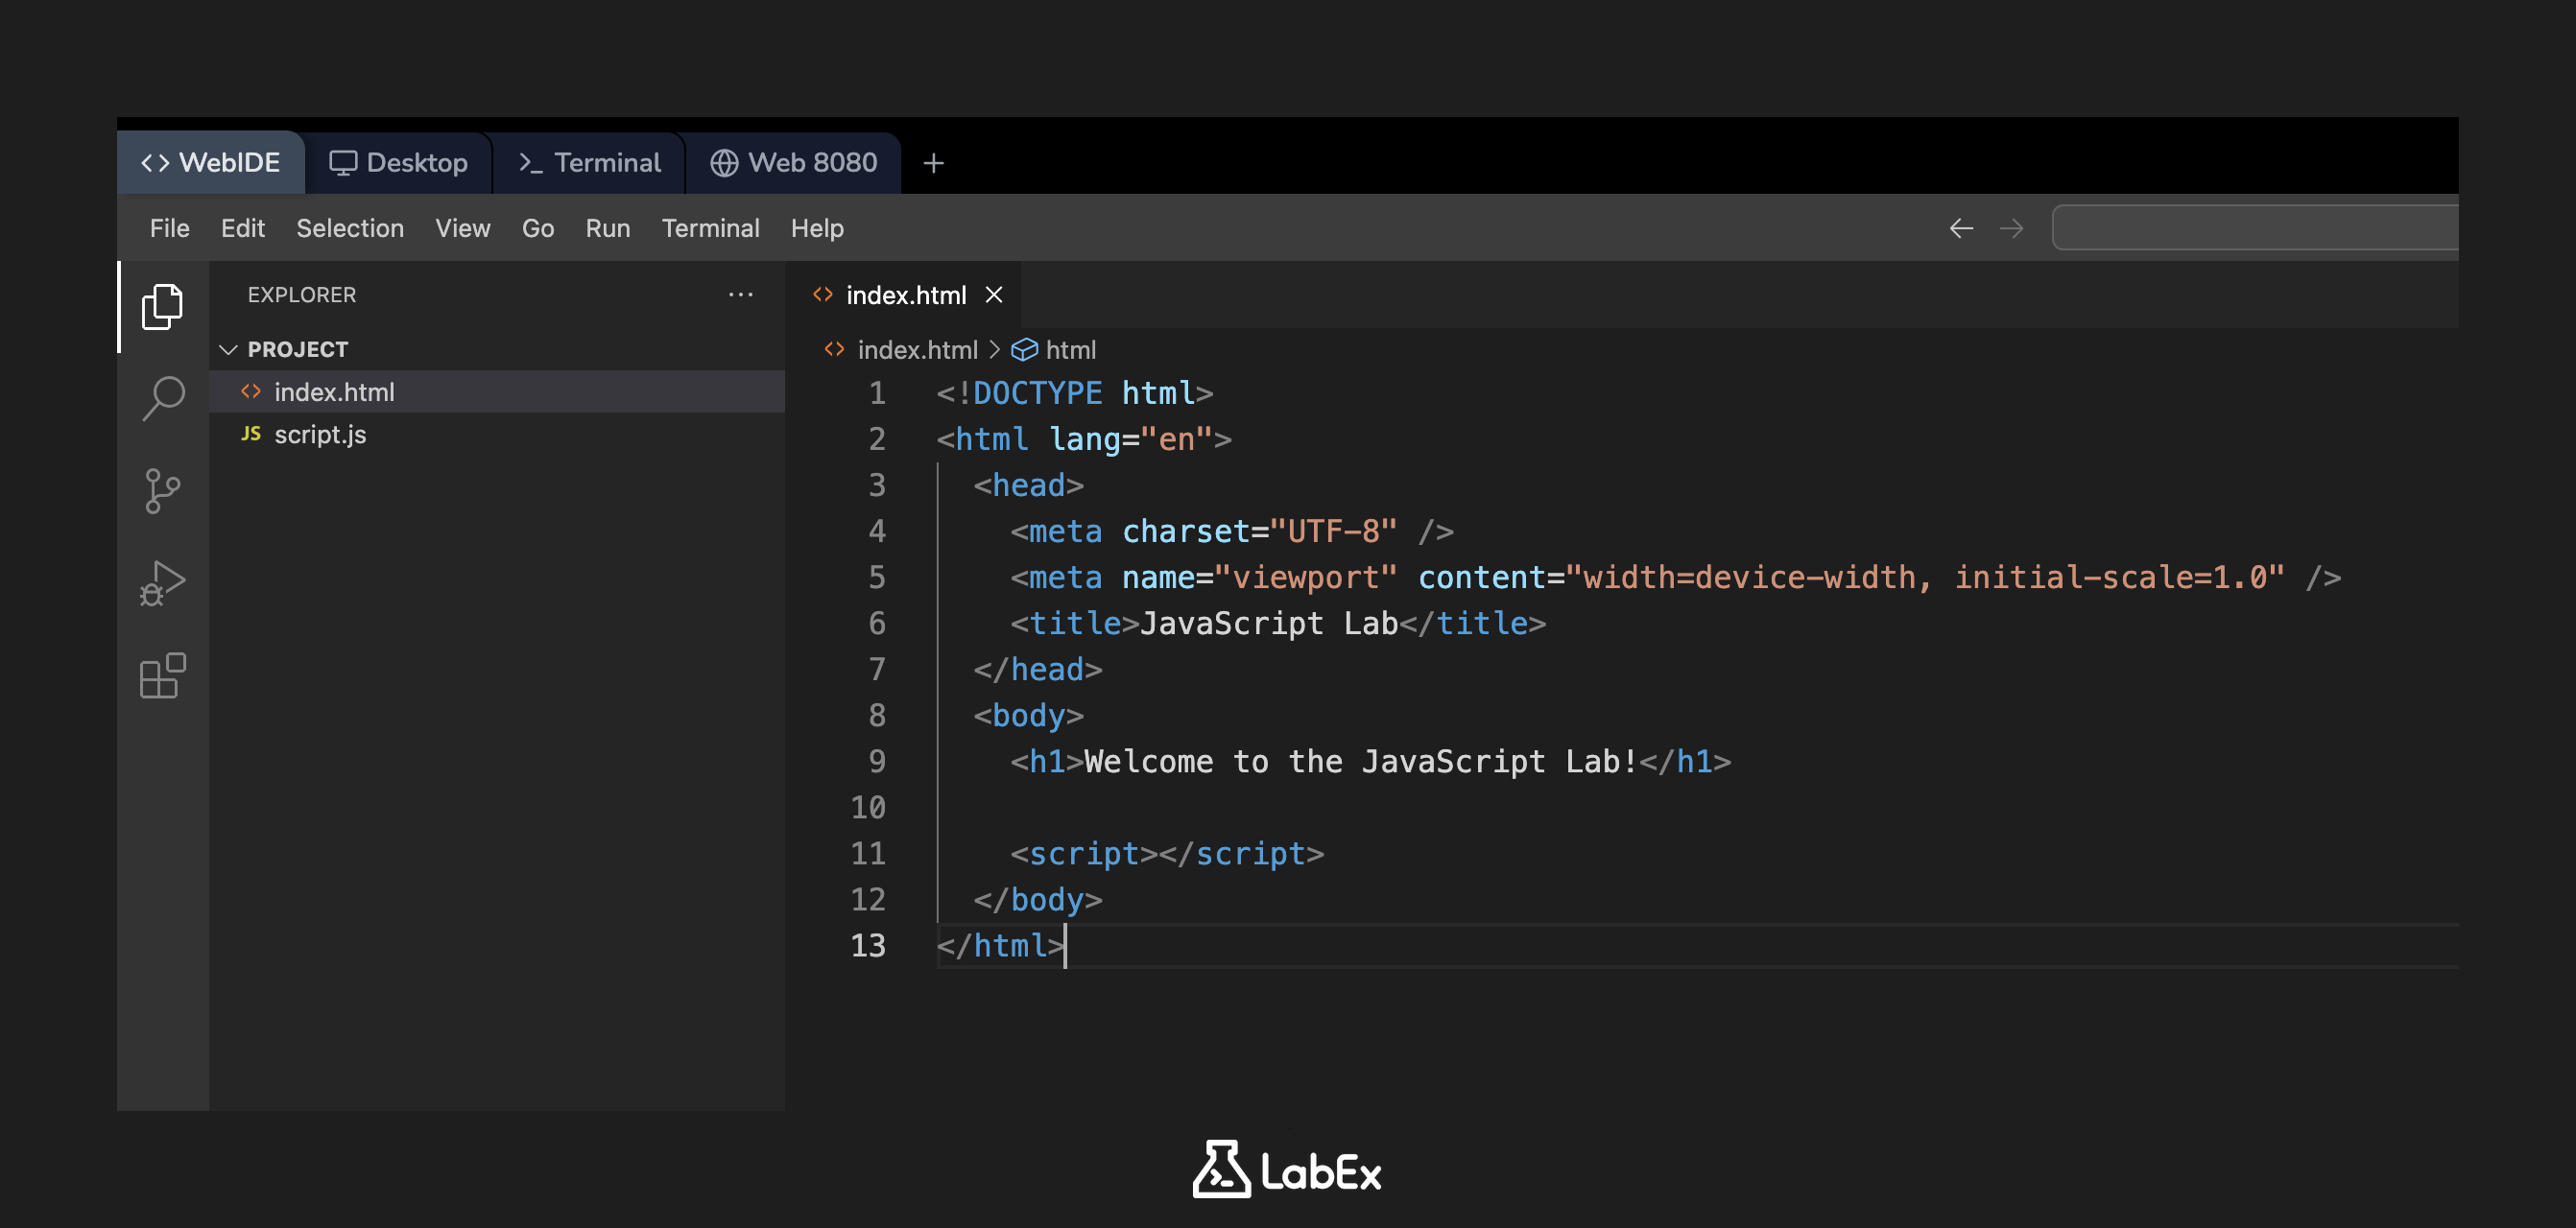Close the index.html editor tab
This screenshot has width=2576, height=1228.
995,294
